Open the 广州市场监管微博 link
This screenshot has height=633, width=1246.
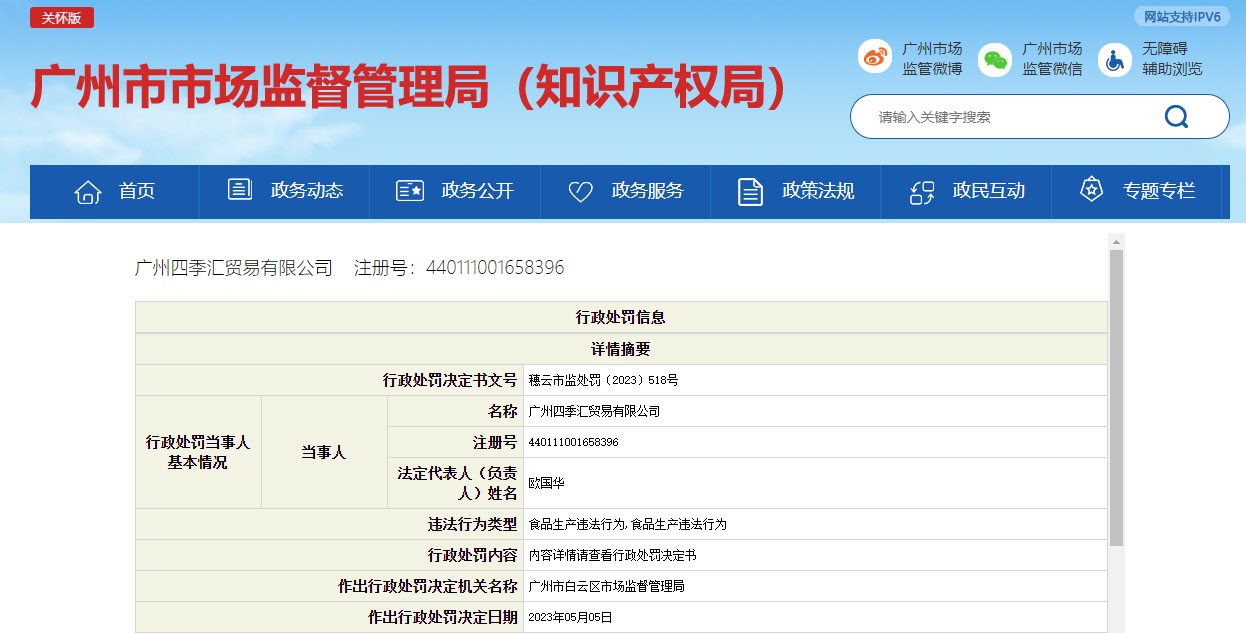[932, 59]
